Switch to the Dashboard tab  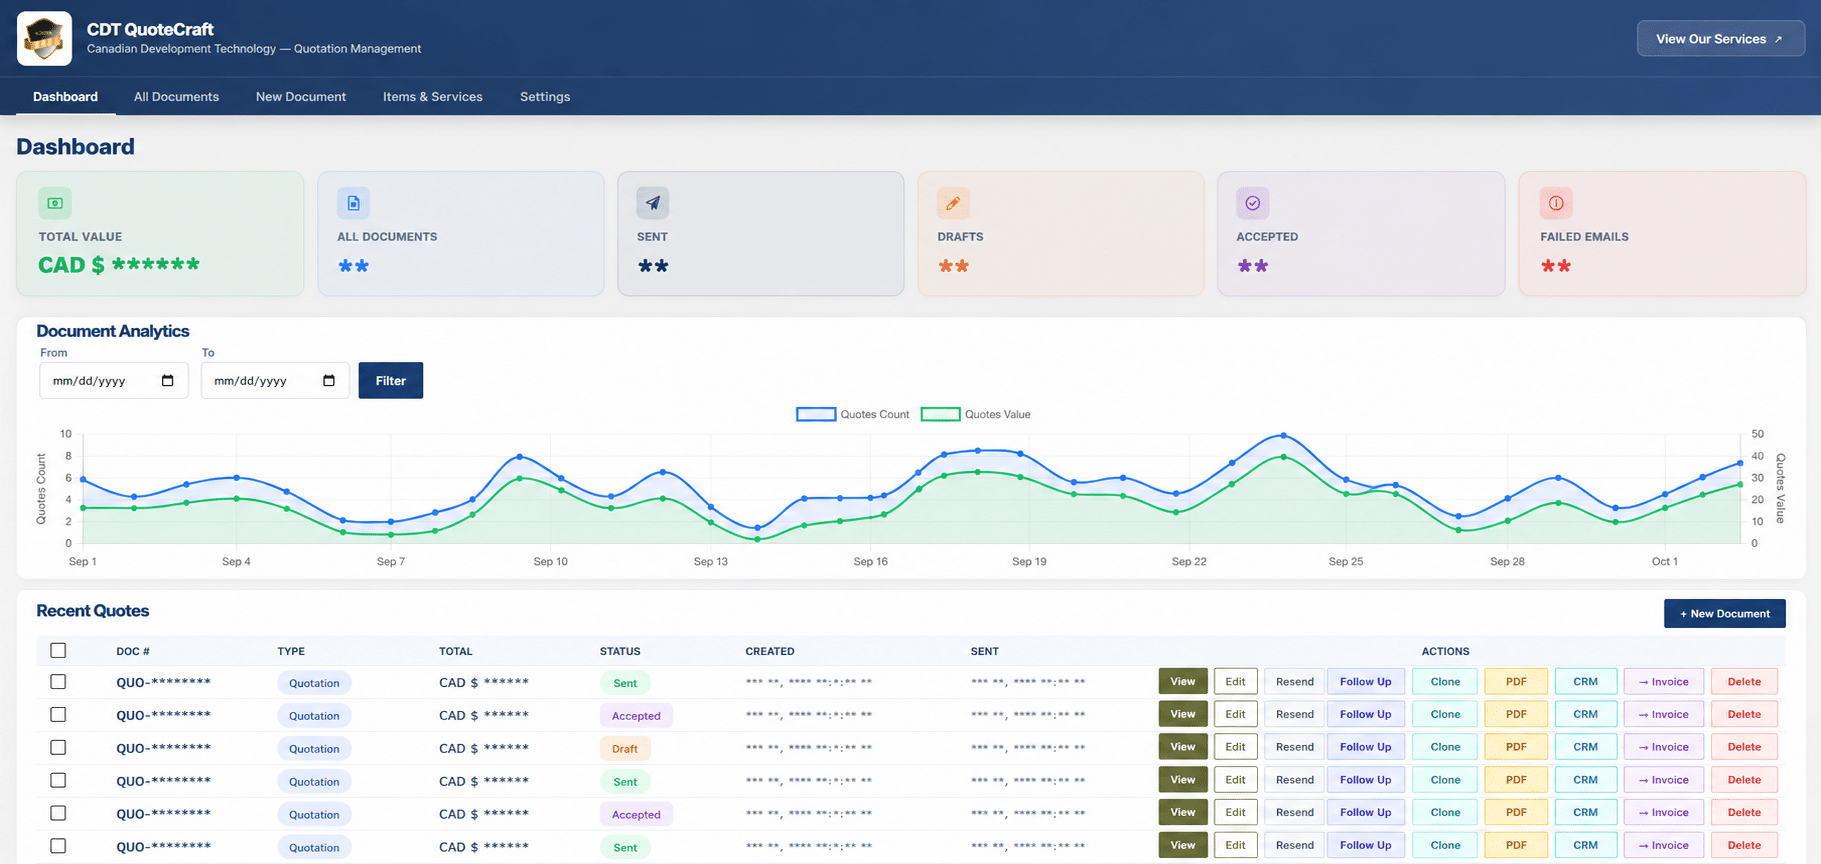pyautogui.click(x=65, y=97)
